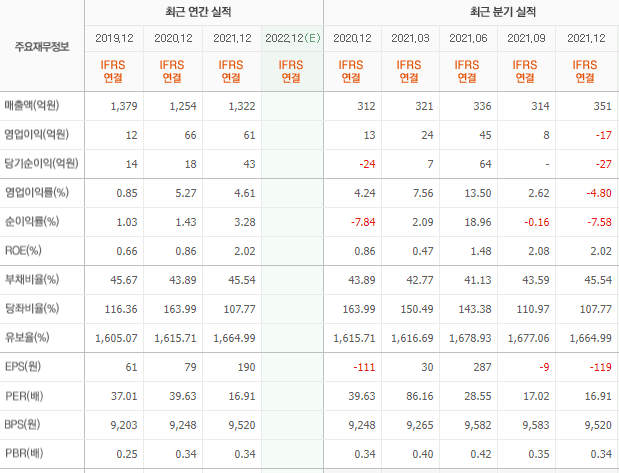Click the 190 annual EPS value
Screen dimensions: 619x473
pos(246,367)
